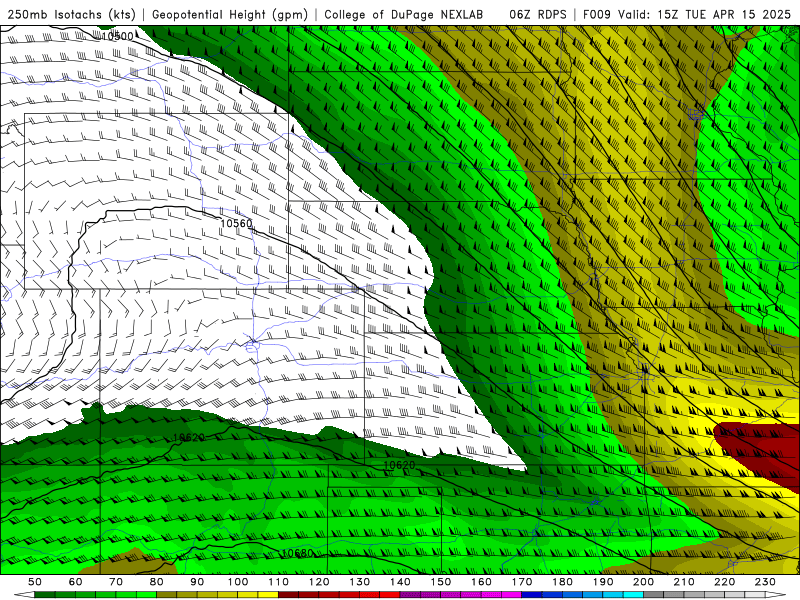Viewport: 800px width, 600px height.
Task: Click the 'Geopotential Height (gpm)' header text
Action: [x=230, y=14]
